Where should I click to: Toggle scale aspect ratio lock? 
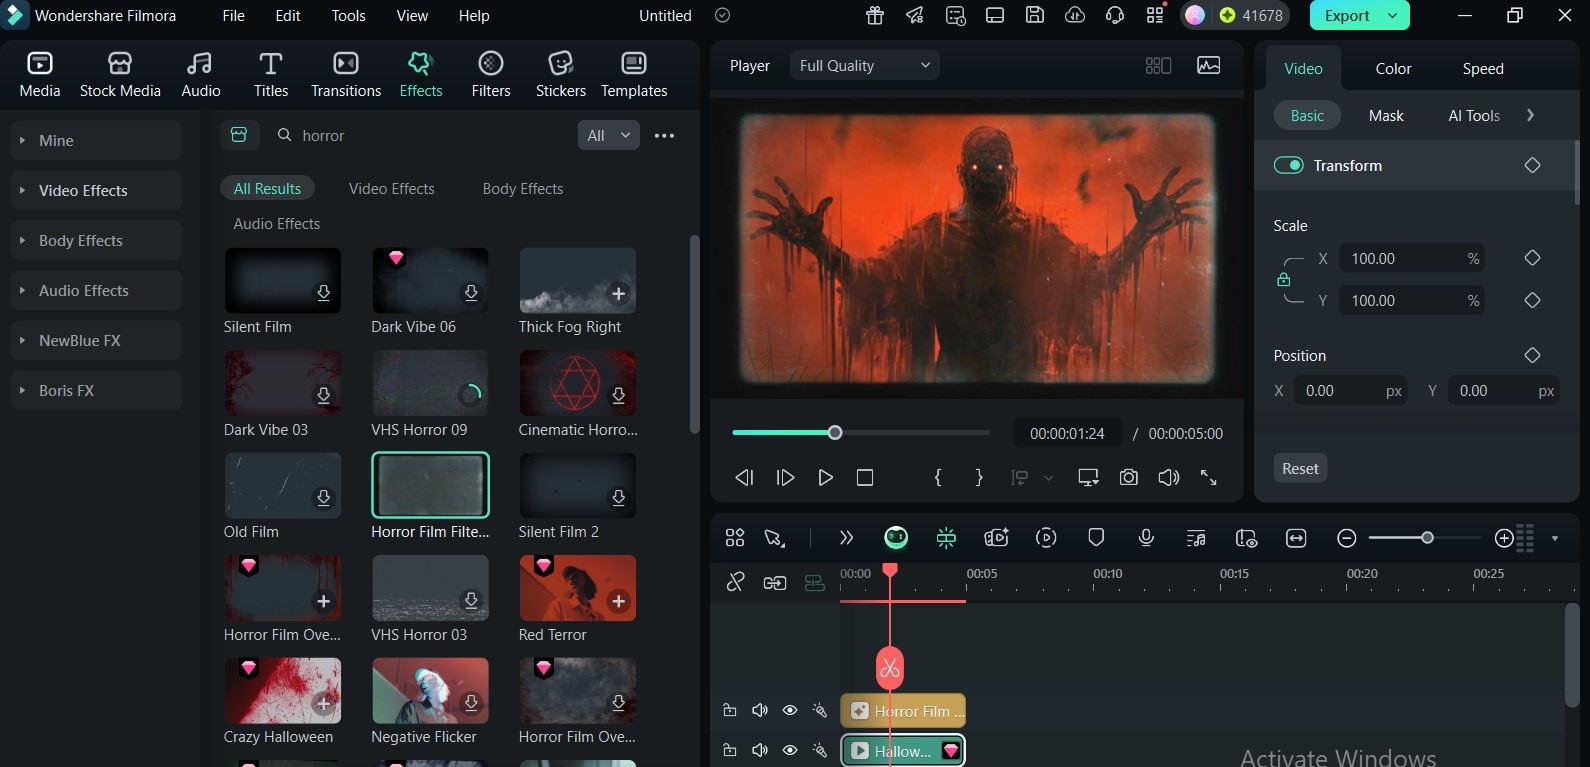(x=1284, y=280)
